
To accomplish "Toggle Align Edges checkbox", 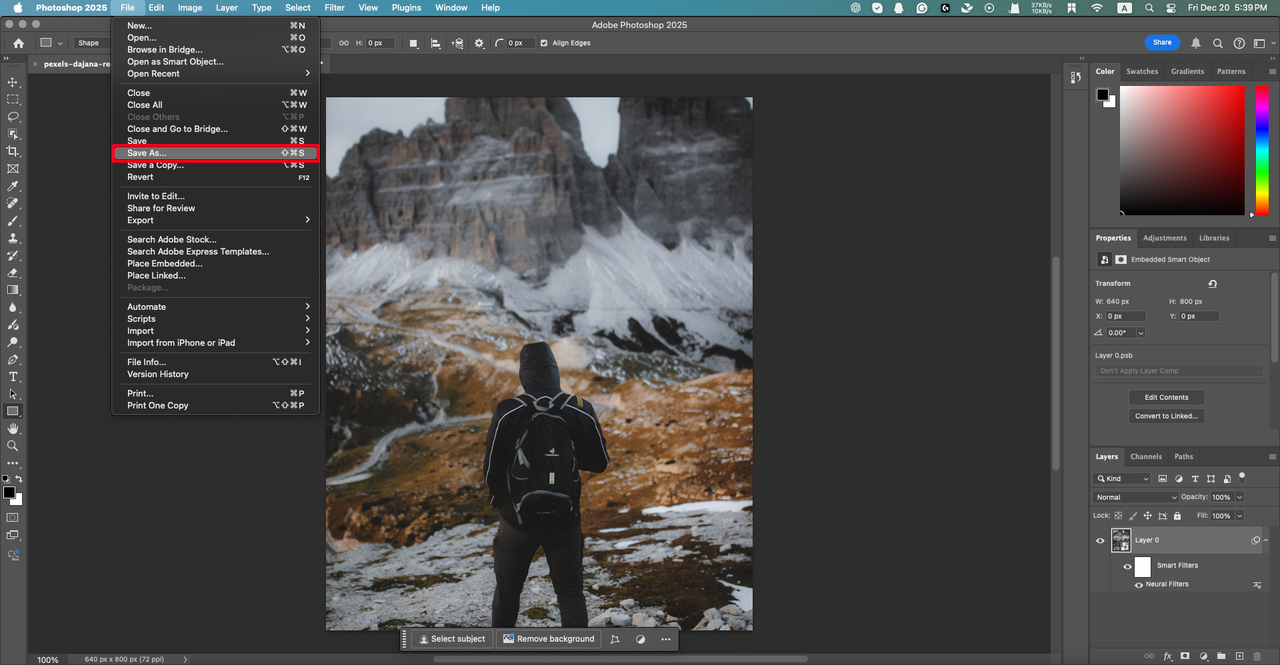I will point(544,43).
